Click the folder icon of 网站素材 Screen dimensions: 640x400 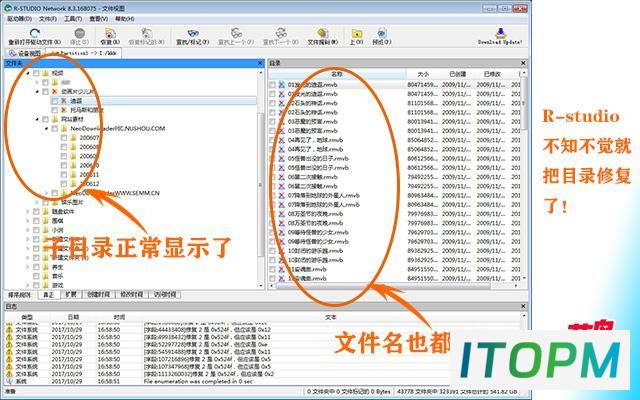tap(55, 119)
